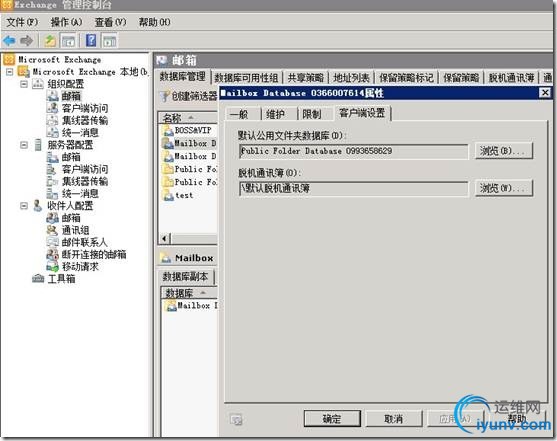The width and height of the screenshot is (557, 441).
Task: Open the 数据库管理 tab
Action: 183,76
